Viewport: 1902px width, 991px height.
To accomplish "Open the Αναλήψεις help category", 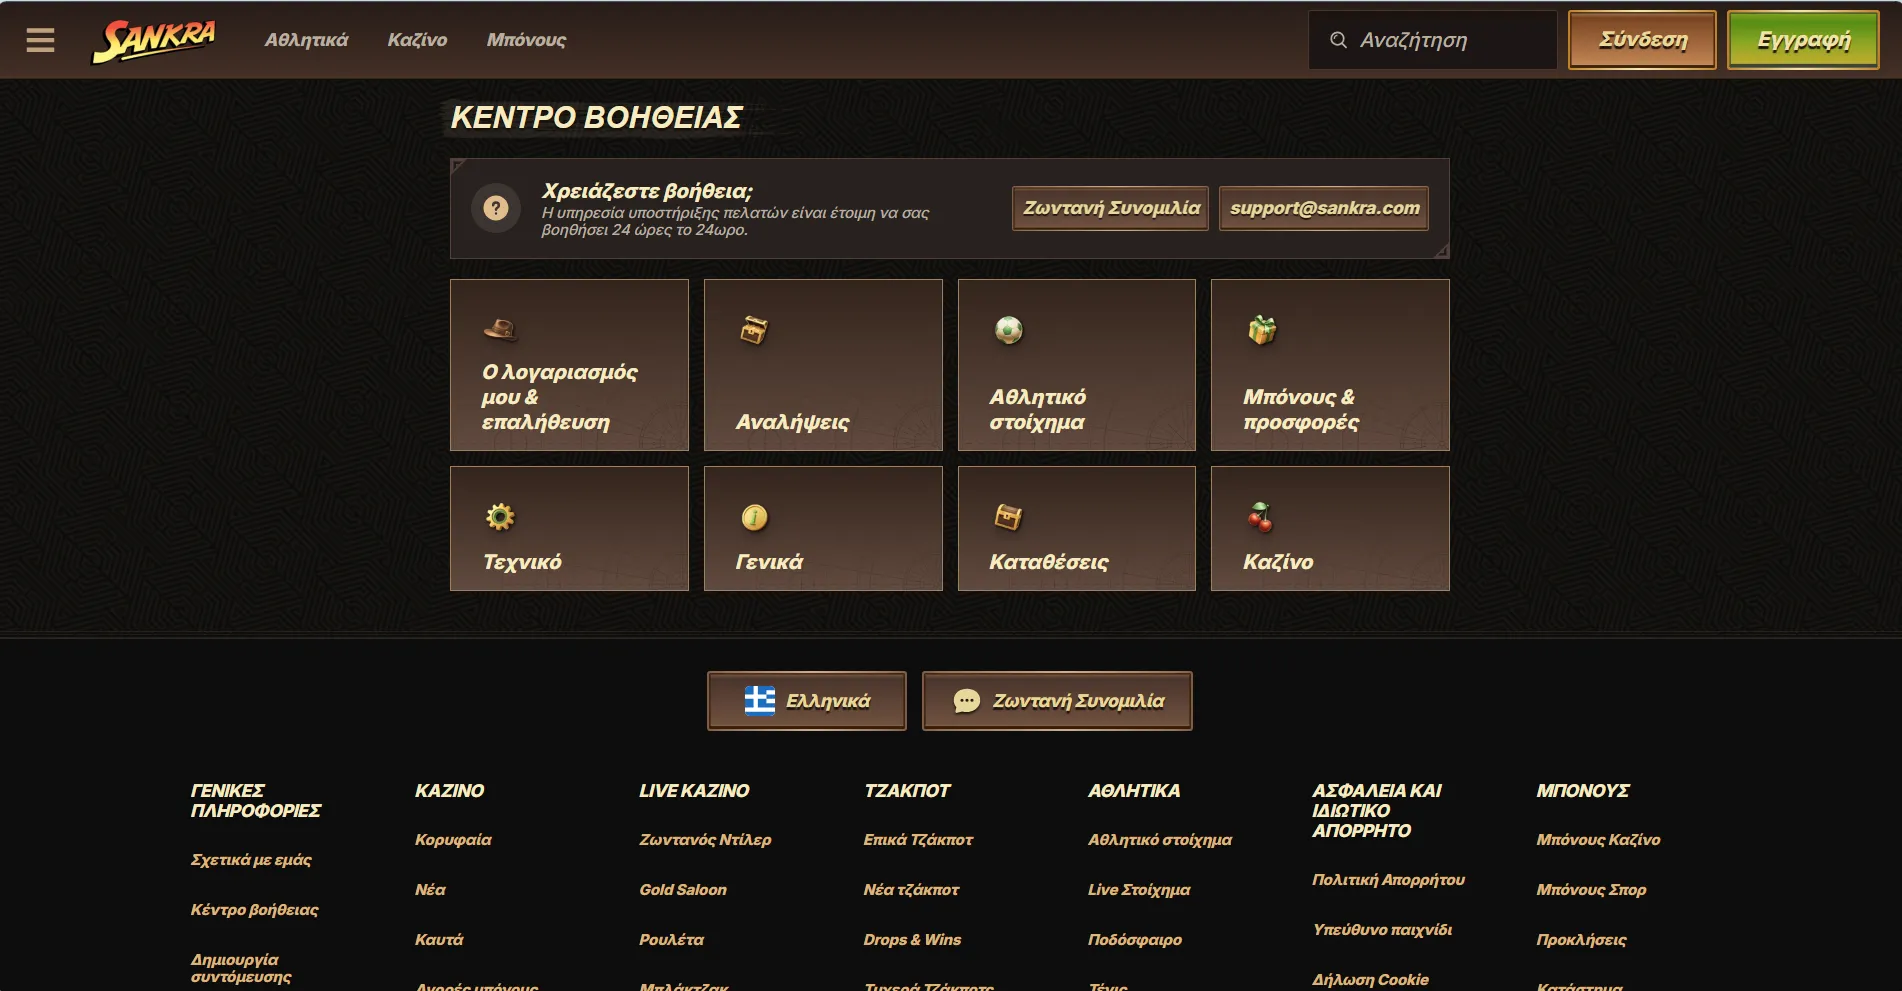I will click(x=823, y=365).
